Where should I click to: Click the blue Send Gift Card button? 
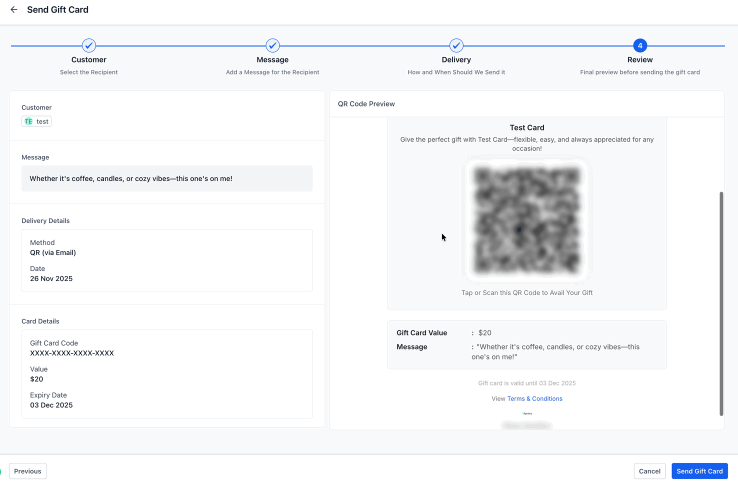click(x=699, y=471)
